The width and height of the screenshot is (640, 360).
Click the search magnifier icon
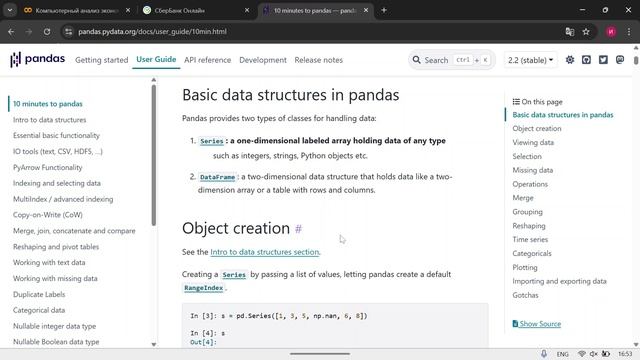(416, 60)
